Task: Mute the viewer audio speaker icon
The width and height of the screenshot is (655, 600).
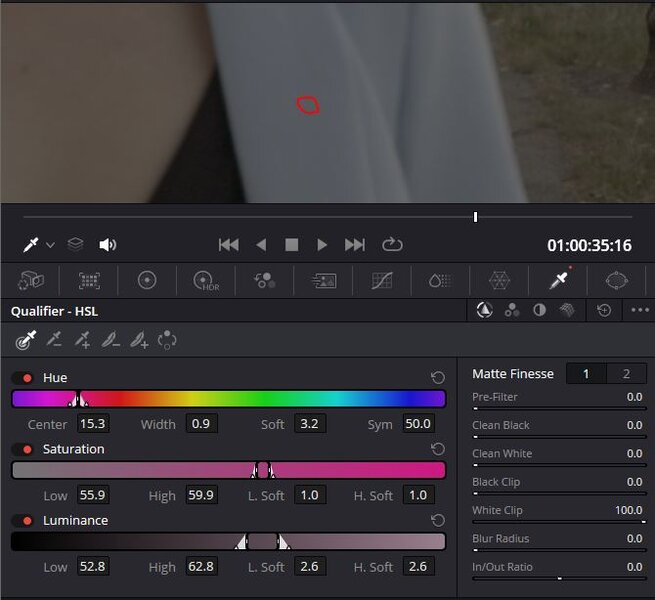Action: (x=107, y=245)
